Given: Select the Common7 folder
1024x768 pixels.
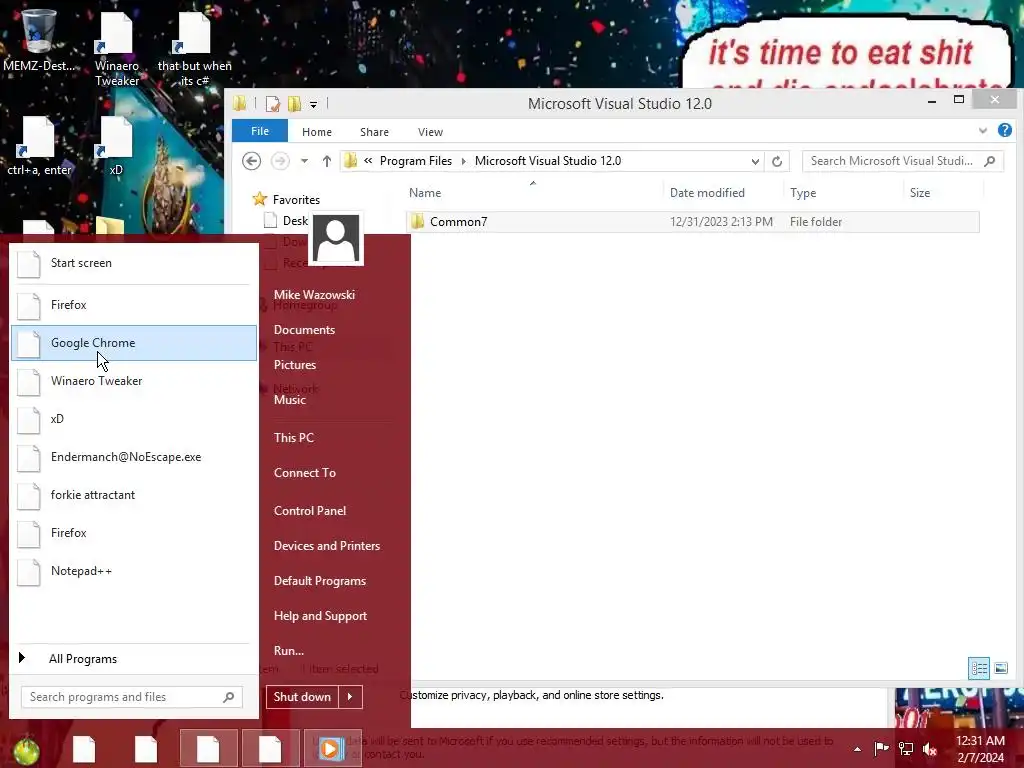Looking at the screenshot, I should 692,221.
